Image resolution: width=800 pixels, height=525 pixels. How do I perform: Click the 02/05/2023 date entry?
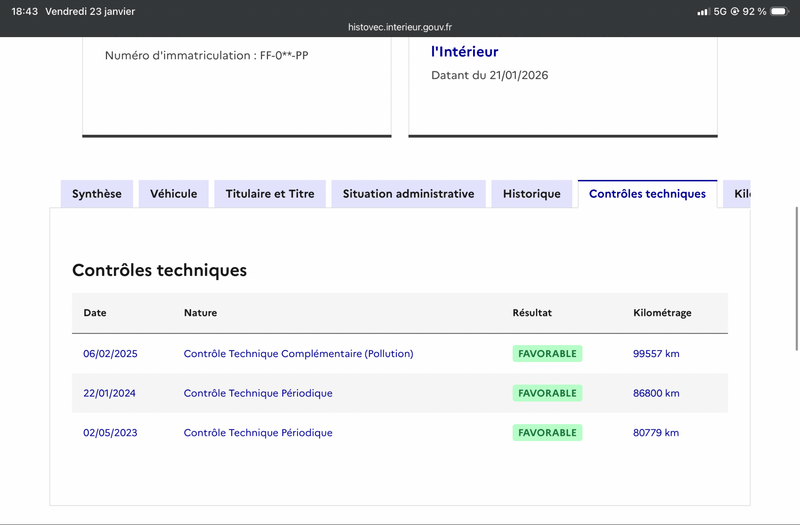click(110, 433)
